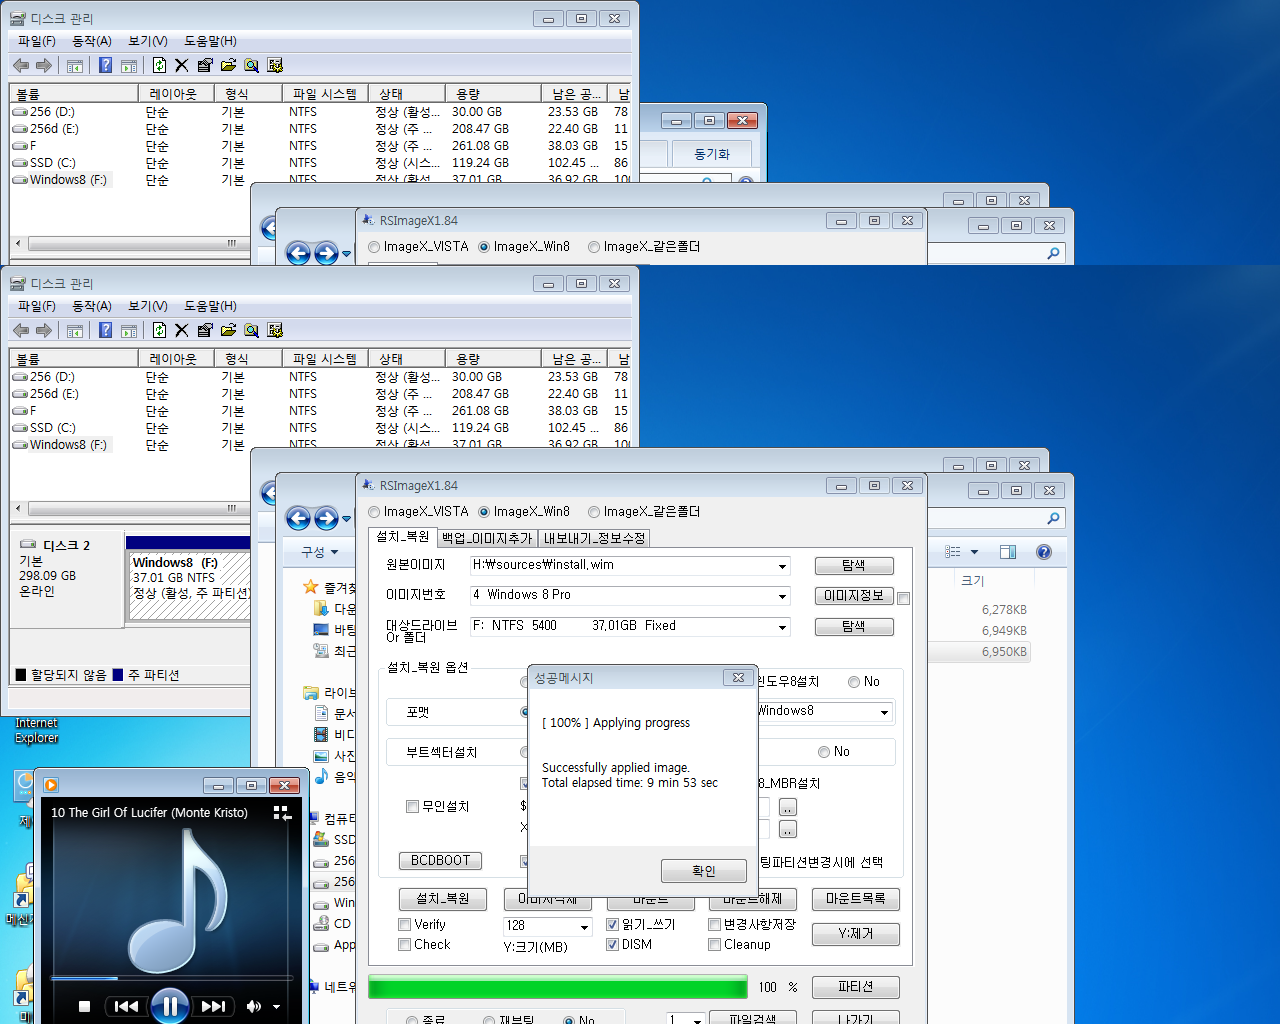
Task: Open 동작(A) menu in lower Disk Management
Action: [x=92, y=306]
